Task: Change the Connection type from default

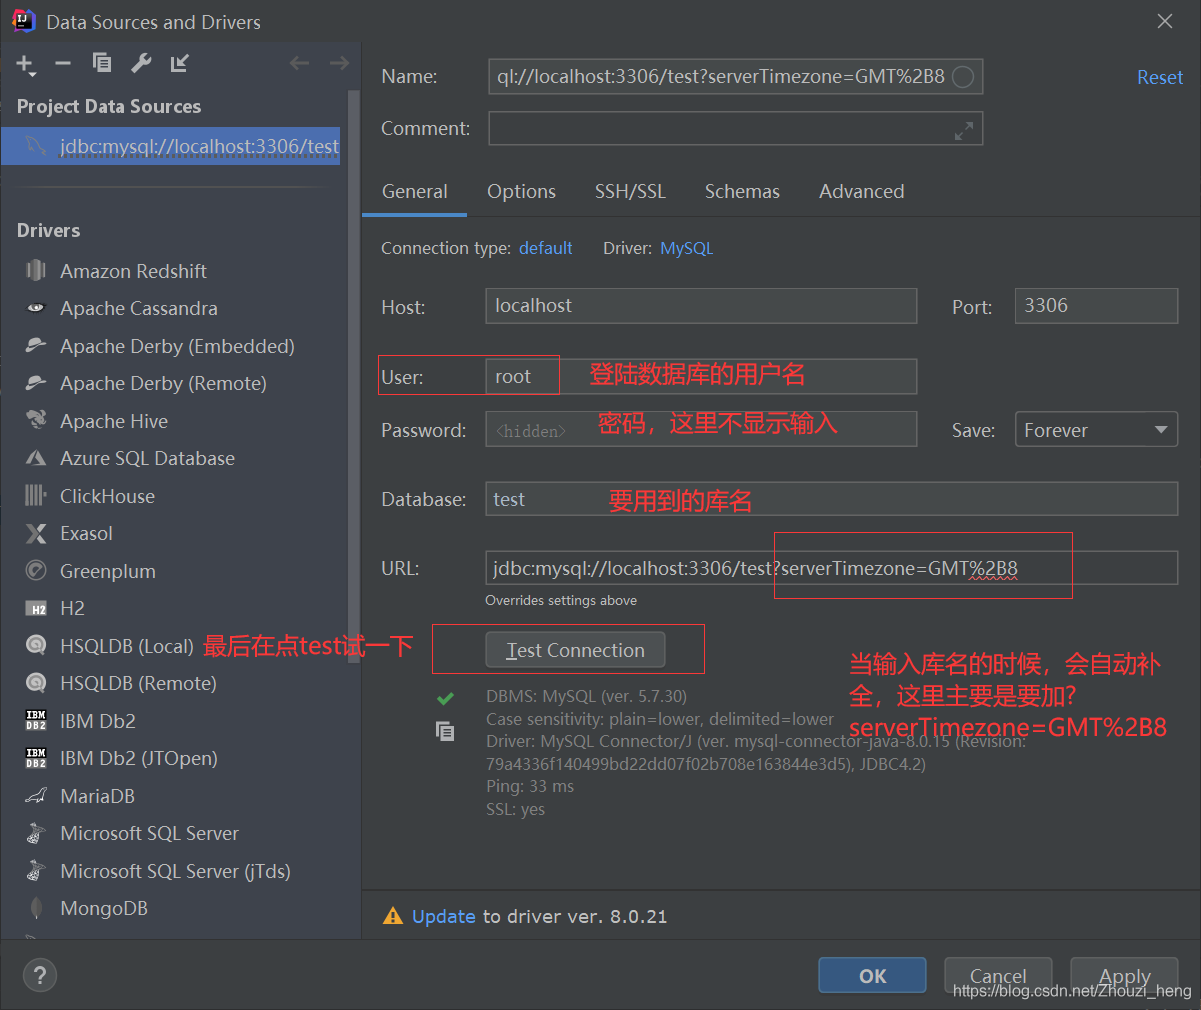Action: coord(545,248)
